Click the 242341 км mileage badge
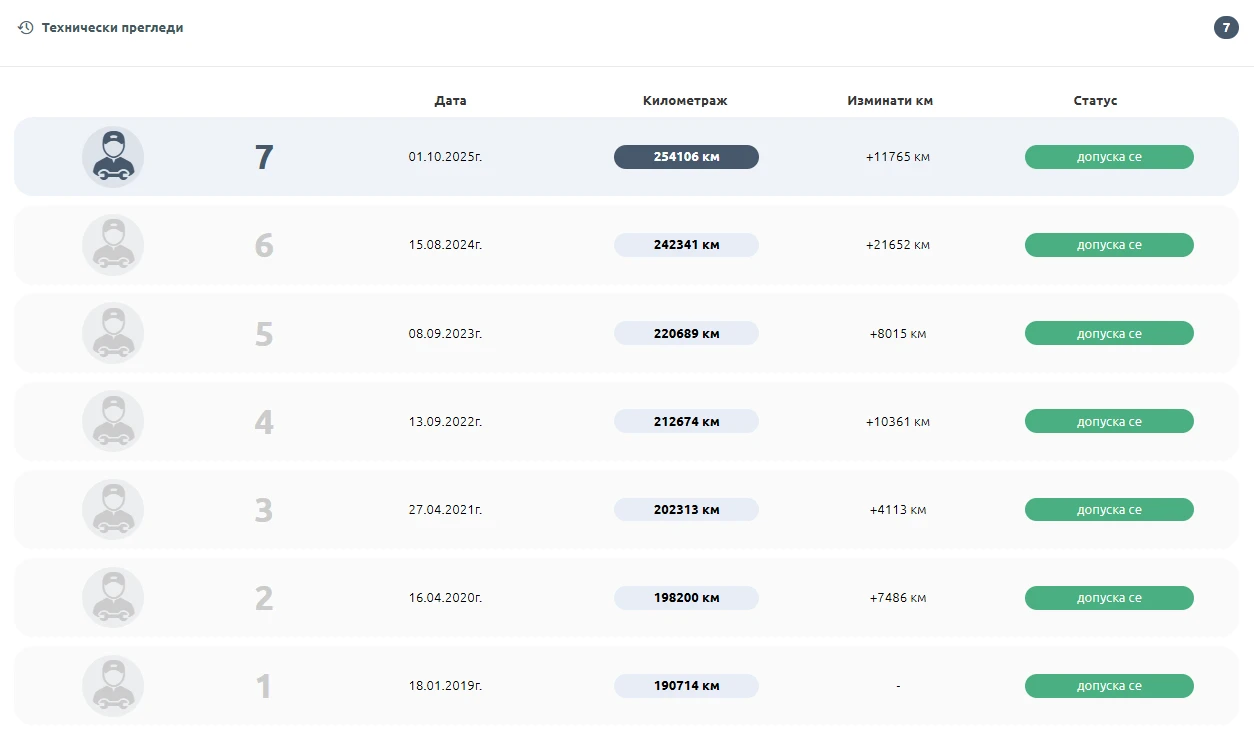The height and width of the screenshot is (738, 1254). click(x=686, y=245)
